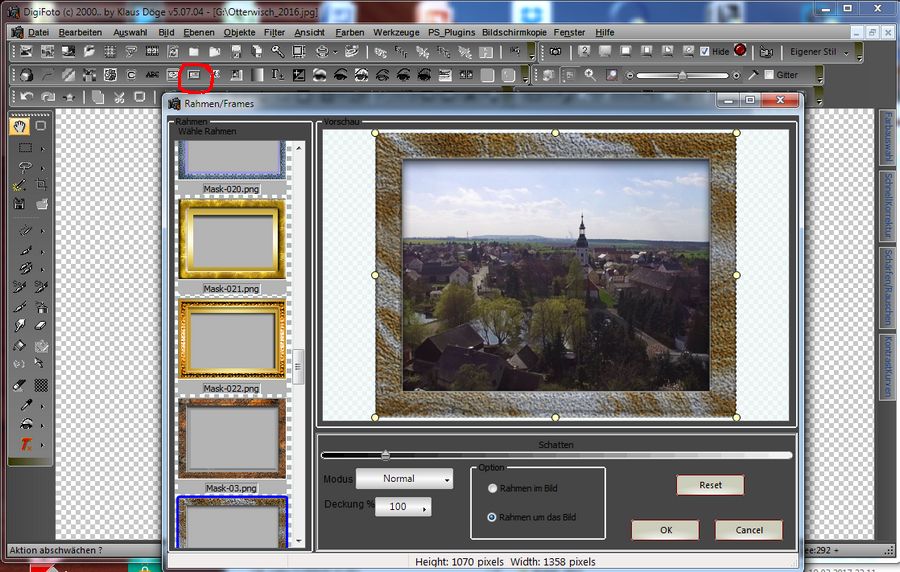Select 'Rahmen um das Bild' option
Image resolution: width=900 pixels, height=572 pixels.
pyautogui.click(x=492, y=517)
